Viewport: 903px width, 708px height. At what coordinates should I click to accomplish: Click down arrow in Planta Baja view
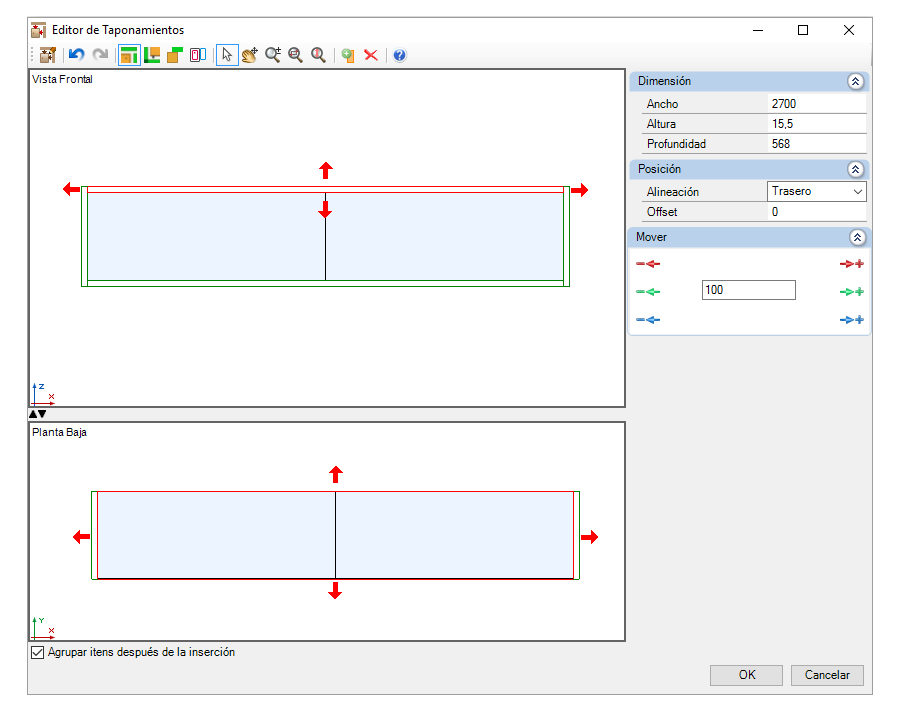[335, 590]
